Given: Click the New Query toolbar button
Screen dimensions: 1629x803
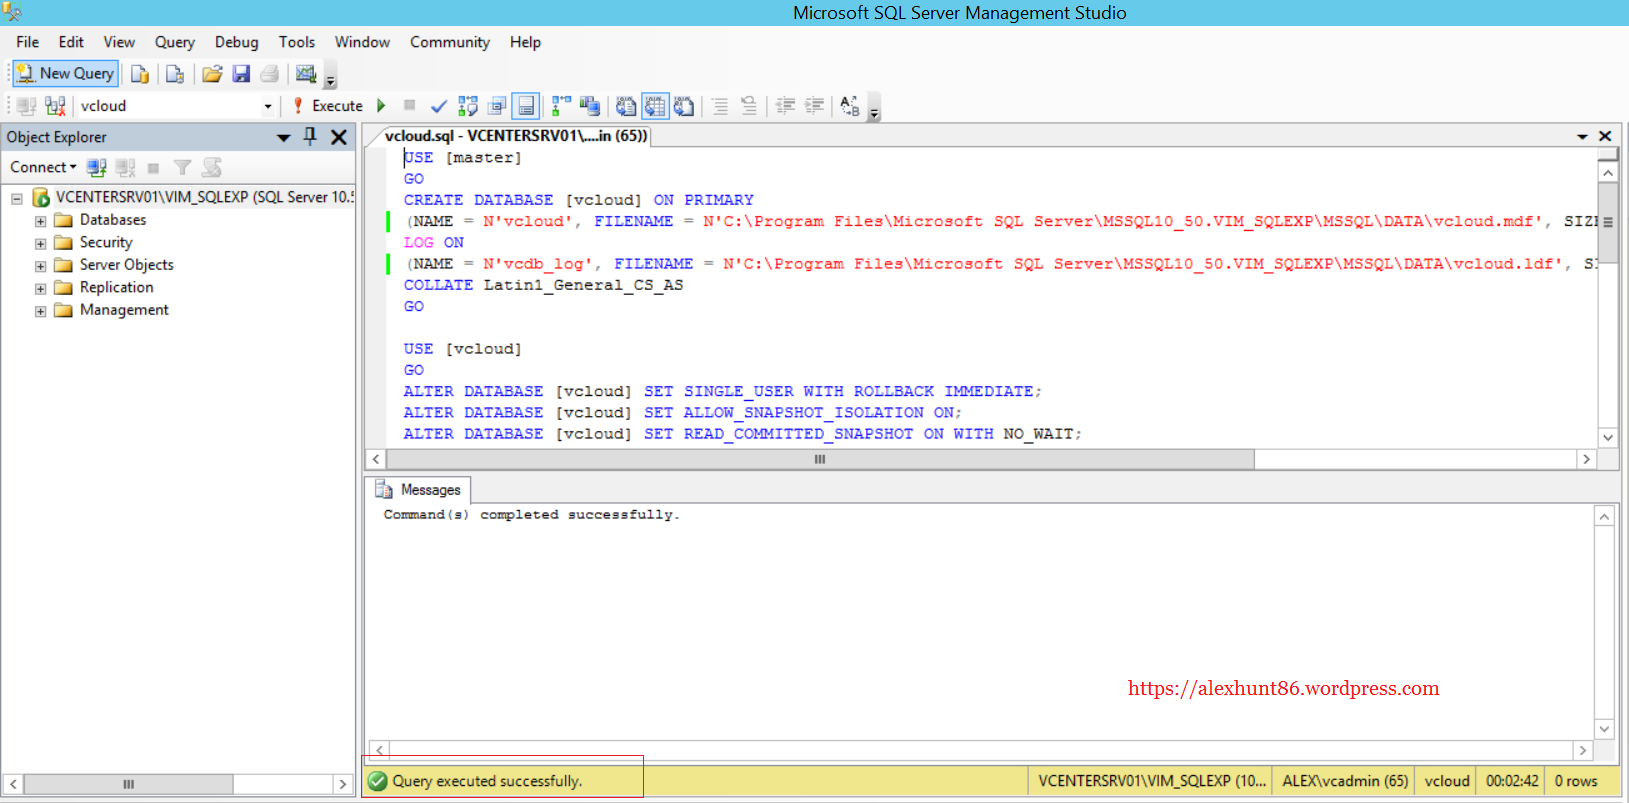Looking at the screenshot, I should click(x=66, y=73).
